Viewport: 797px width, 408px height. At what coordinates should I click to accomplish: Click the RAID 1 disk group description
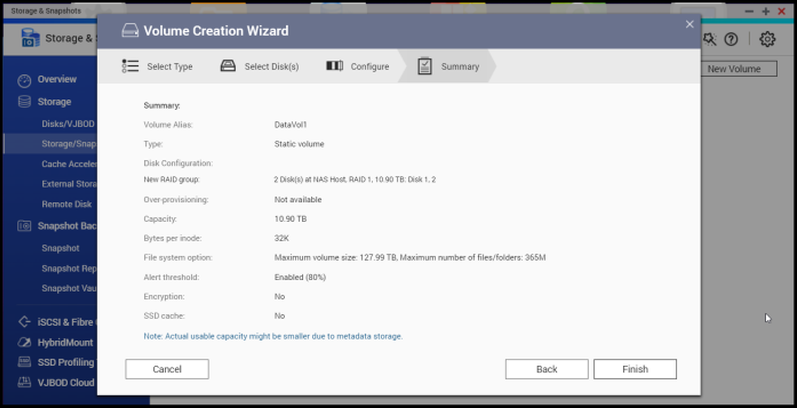[x=355, y=180]
